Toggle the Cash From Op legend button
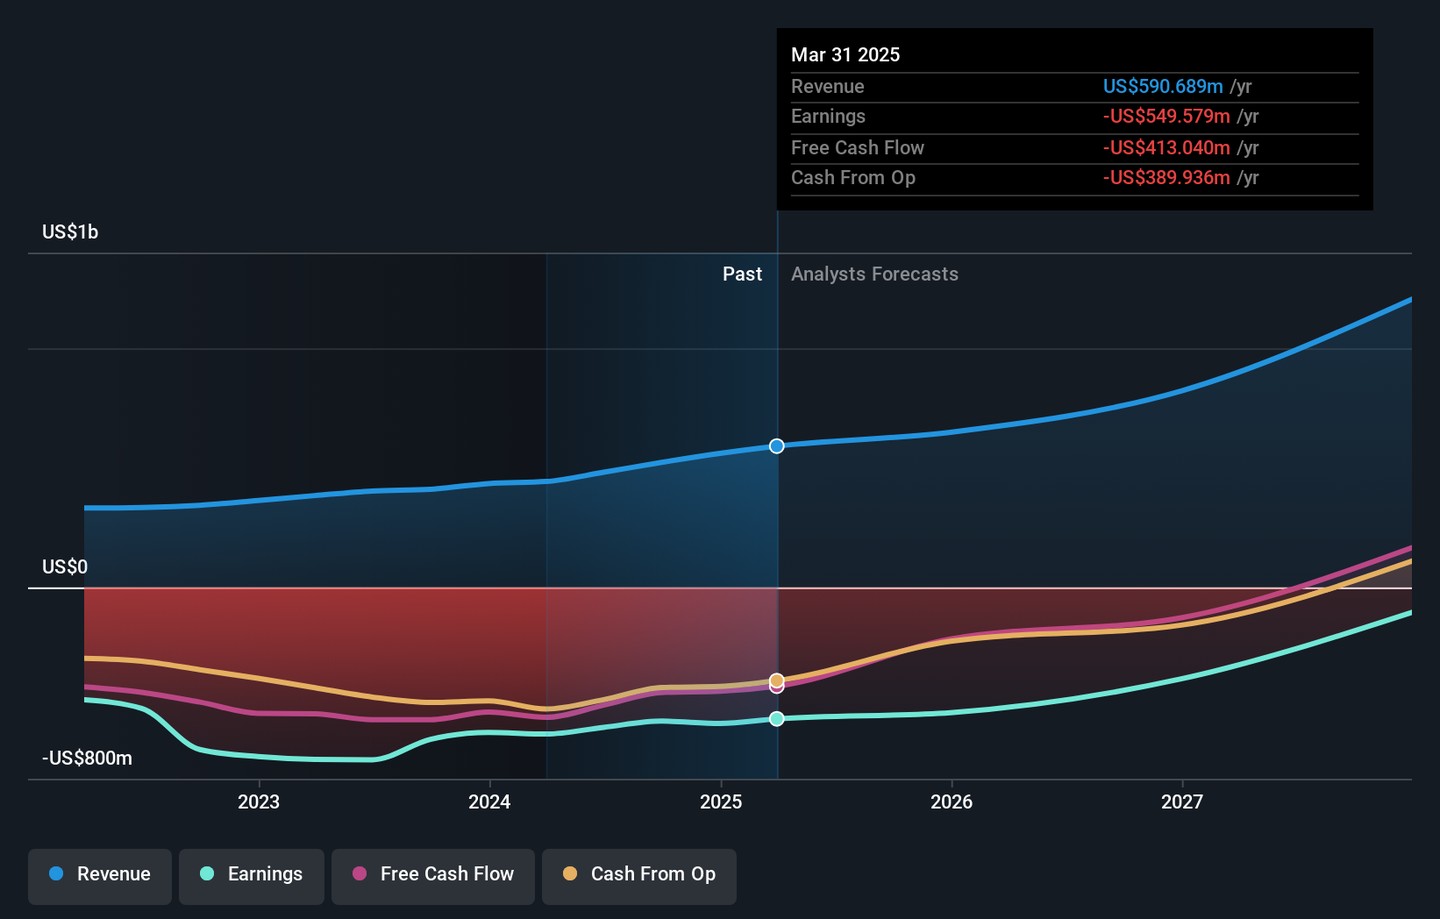Image resolution: width=1440 pixels, height=919 pixels. [639, 875]
